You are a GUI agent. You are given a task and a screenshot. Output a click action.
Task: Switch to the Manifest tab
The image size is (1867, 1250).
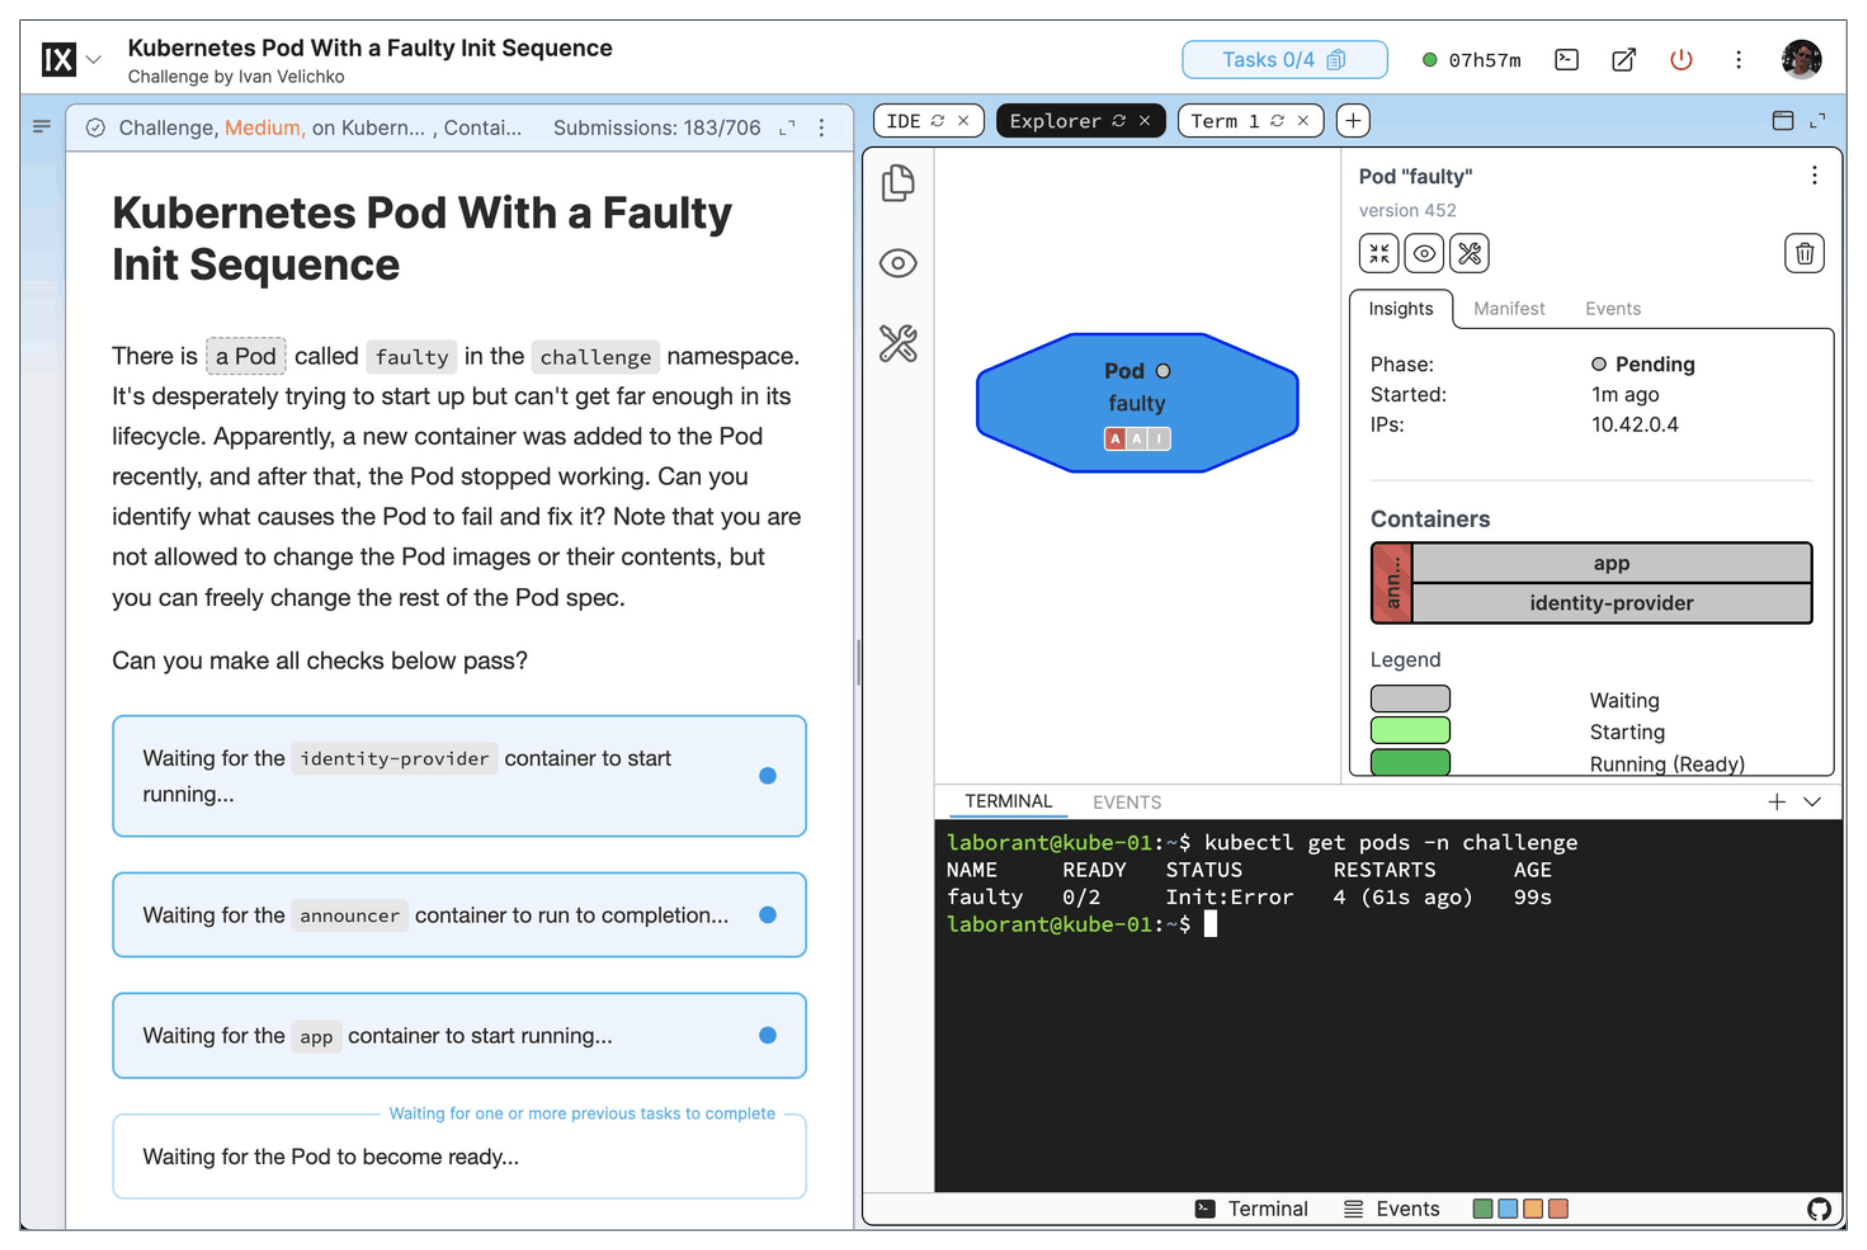(x=1508, y=309)
